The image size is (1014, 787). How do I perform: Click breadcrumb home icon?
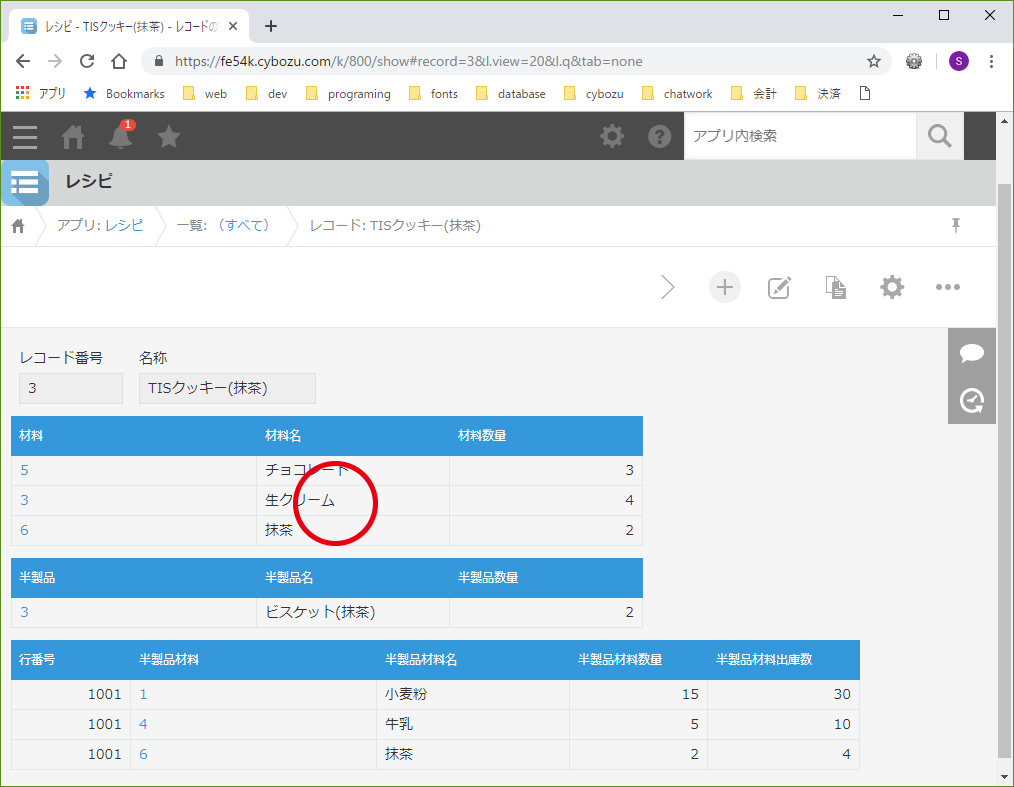tap(18, 226)
